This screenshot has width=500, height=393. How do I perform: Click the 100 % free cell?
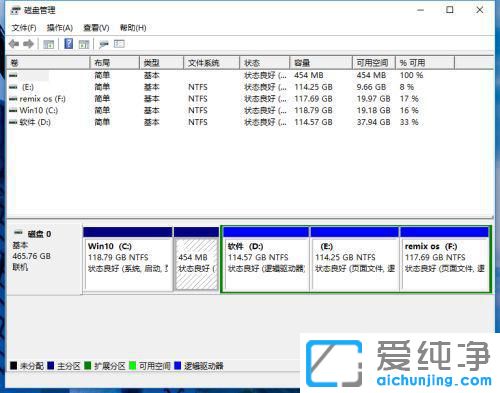click(x=411, y=75)
